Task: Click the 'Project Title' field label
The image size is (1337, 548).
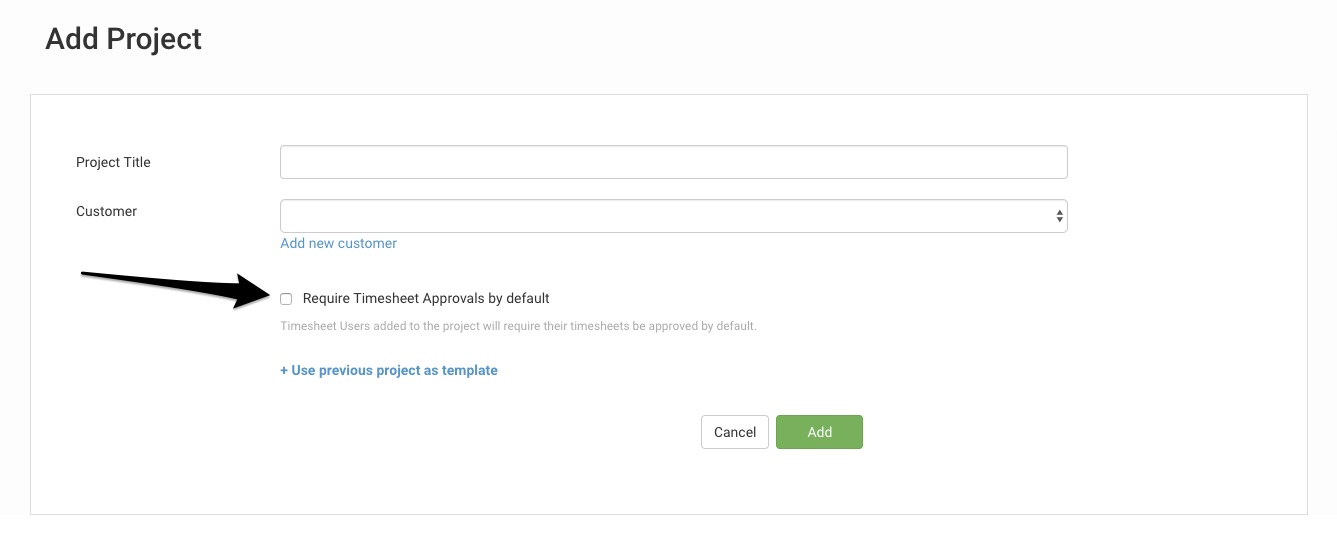Action: [x=113, y=162]
